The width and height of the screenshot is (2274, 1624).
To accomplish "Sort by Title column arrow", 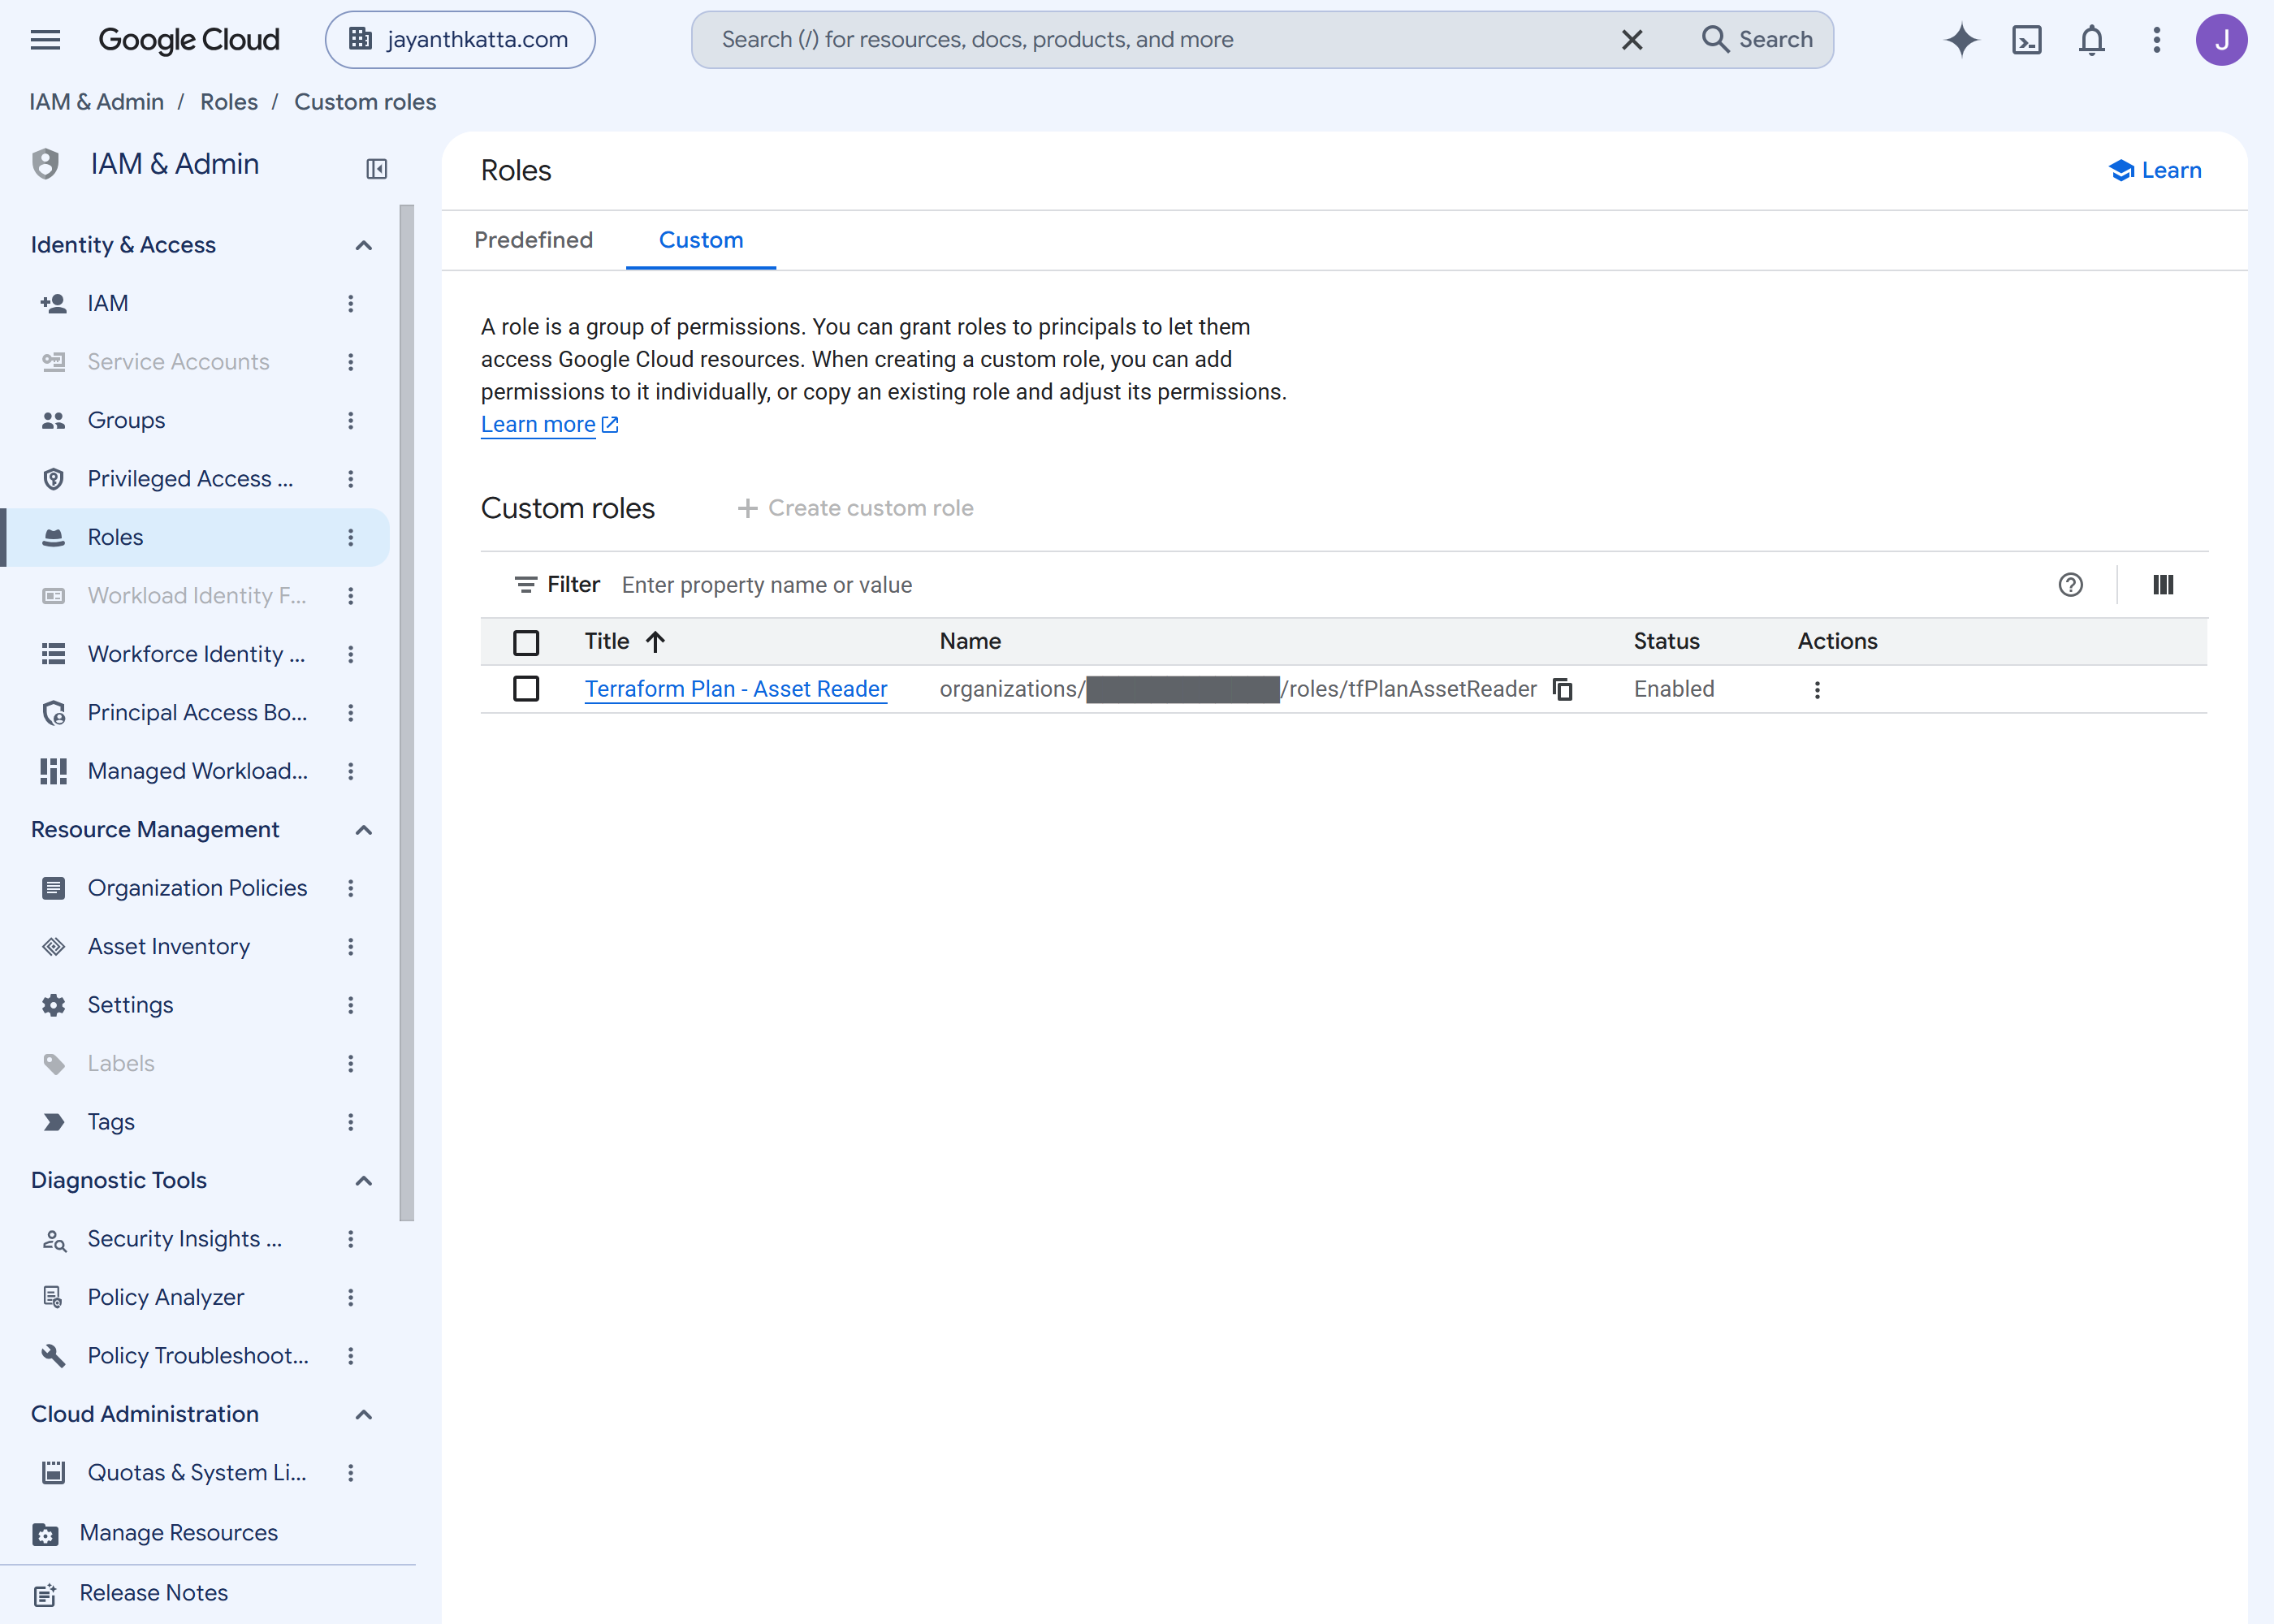I will click(655, 641).
